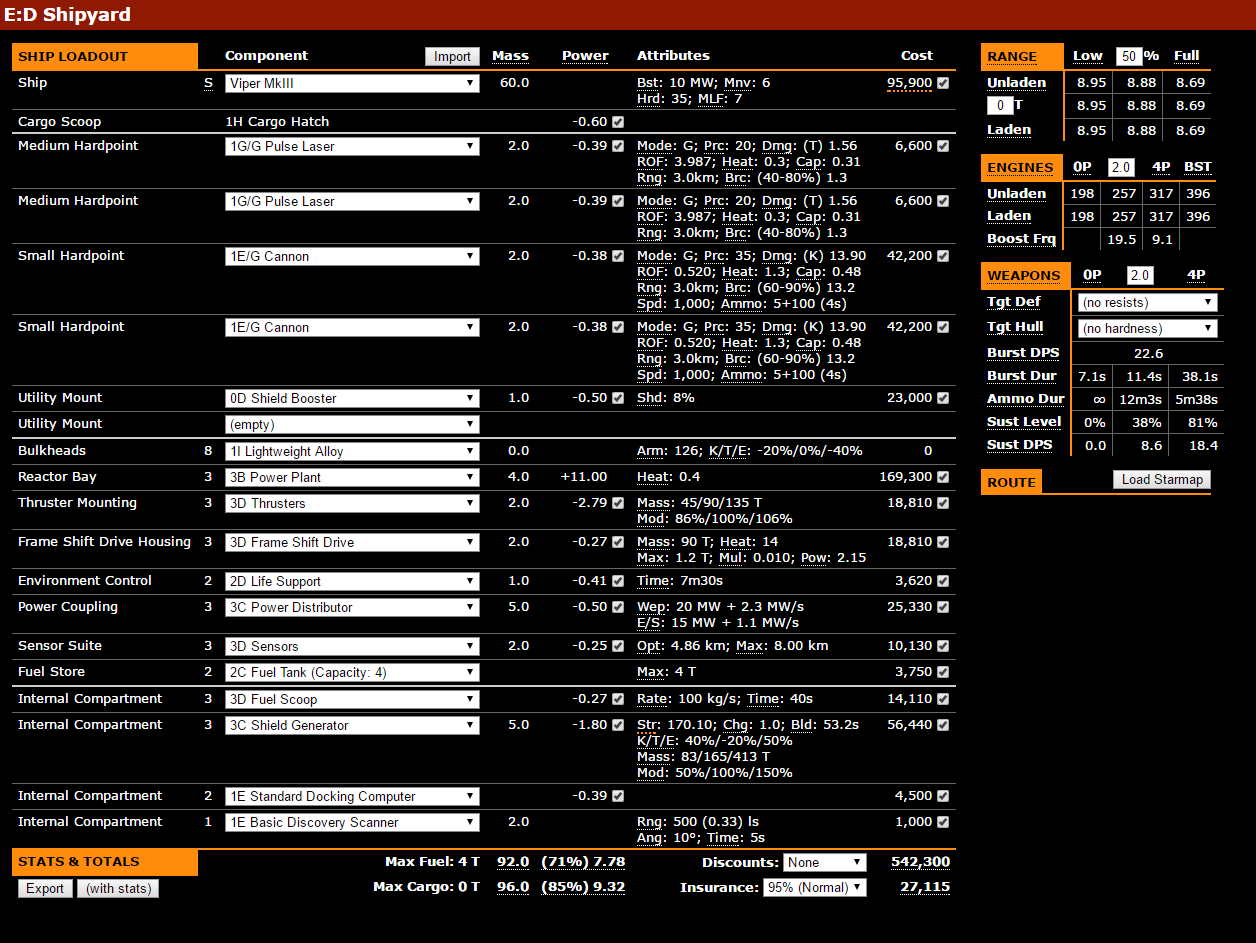Click the Export button
Viewport: 1256px width, 943px height.
45,888
